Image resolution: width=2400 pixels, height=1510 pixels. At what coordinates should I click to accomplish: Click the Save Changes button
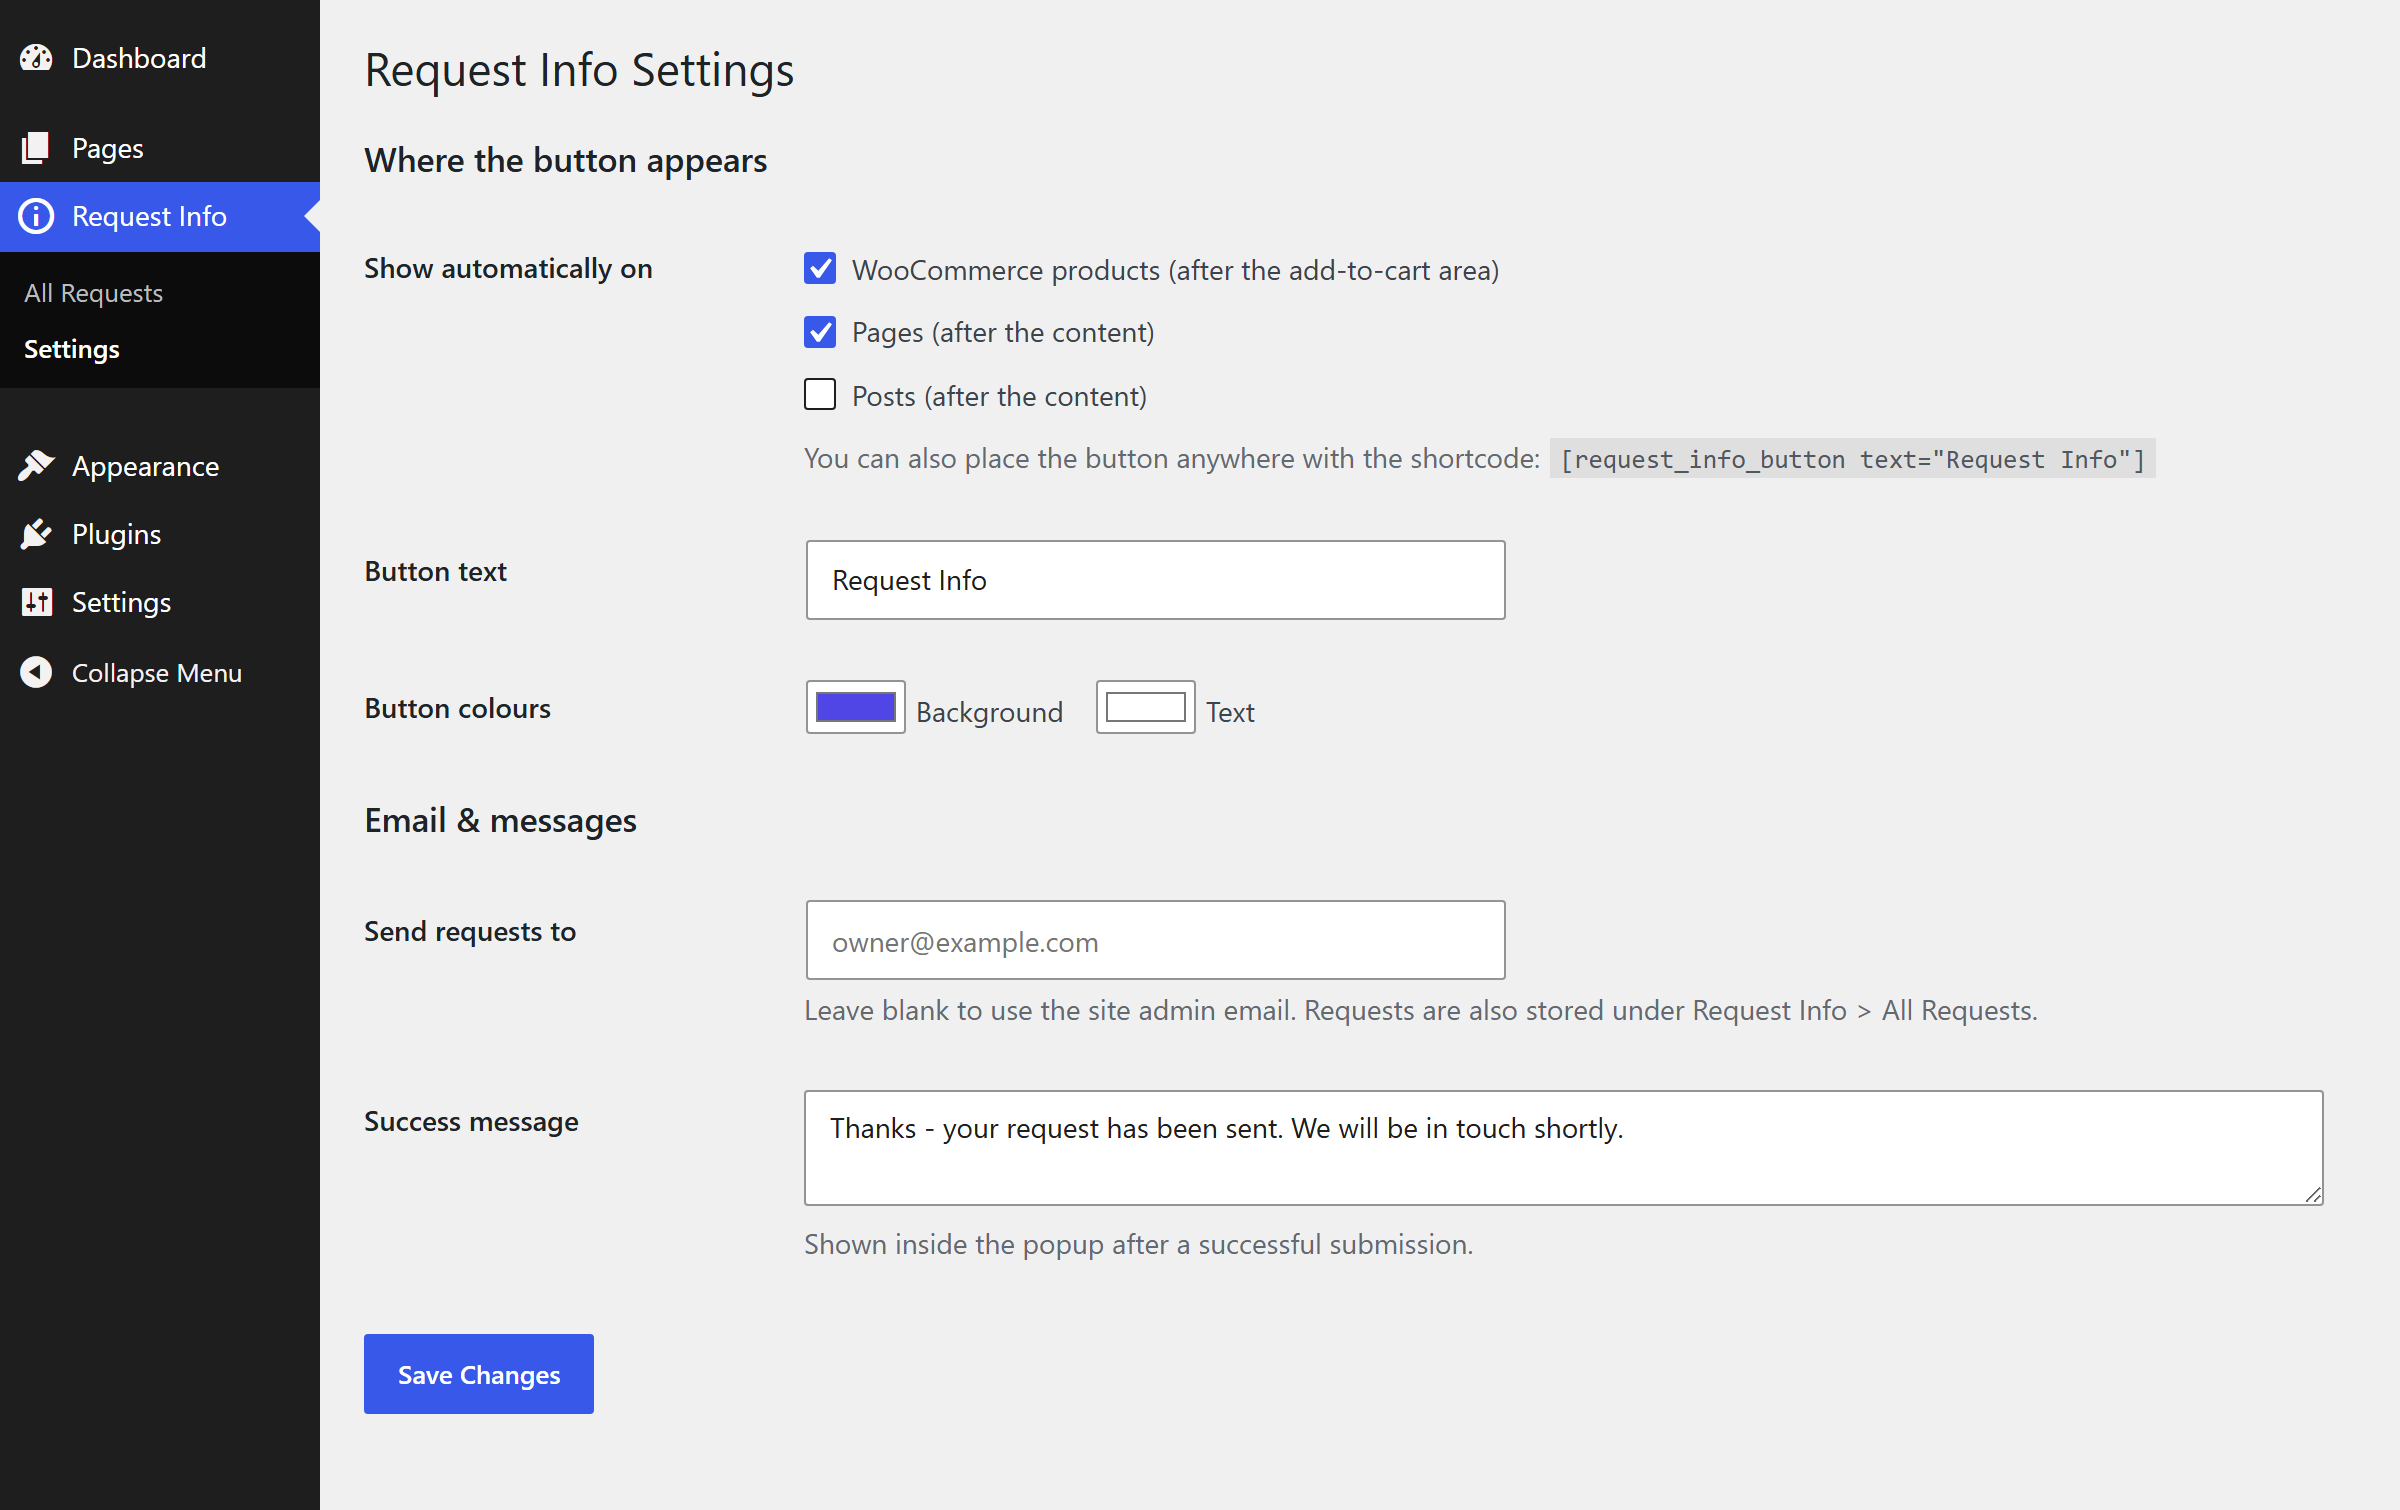click(x=479, y=1374)
